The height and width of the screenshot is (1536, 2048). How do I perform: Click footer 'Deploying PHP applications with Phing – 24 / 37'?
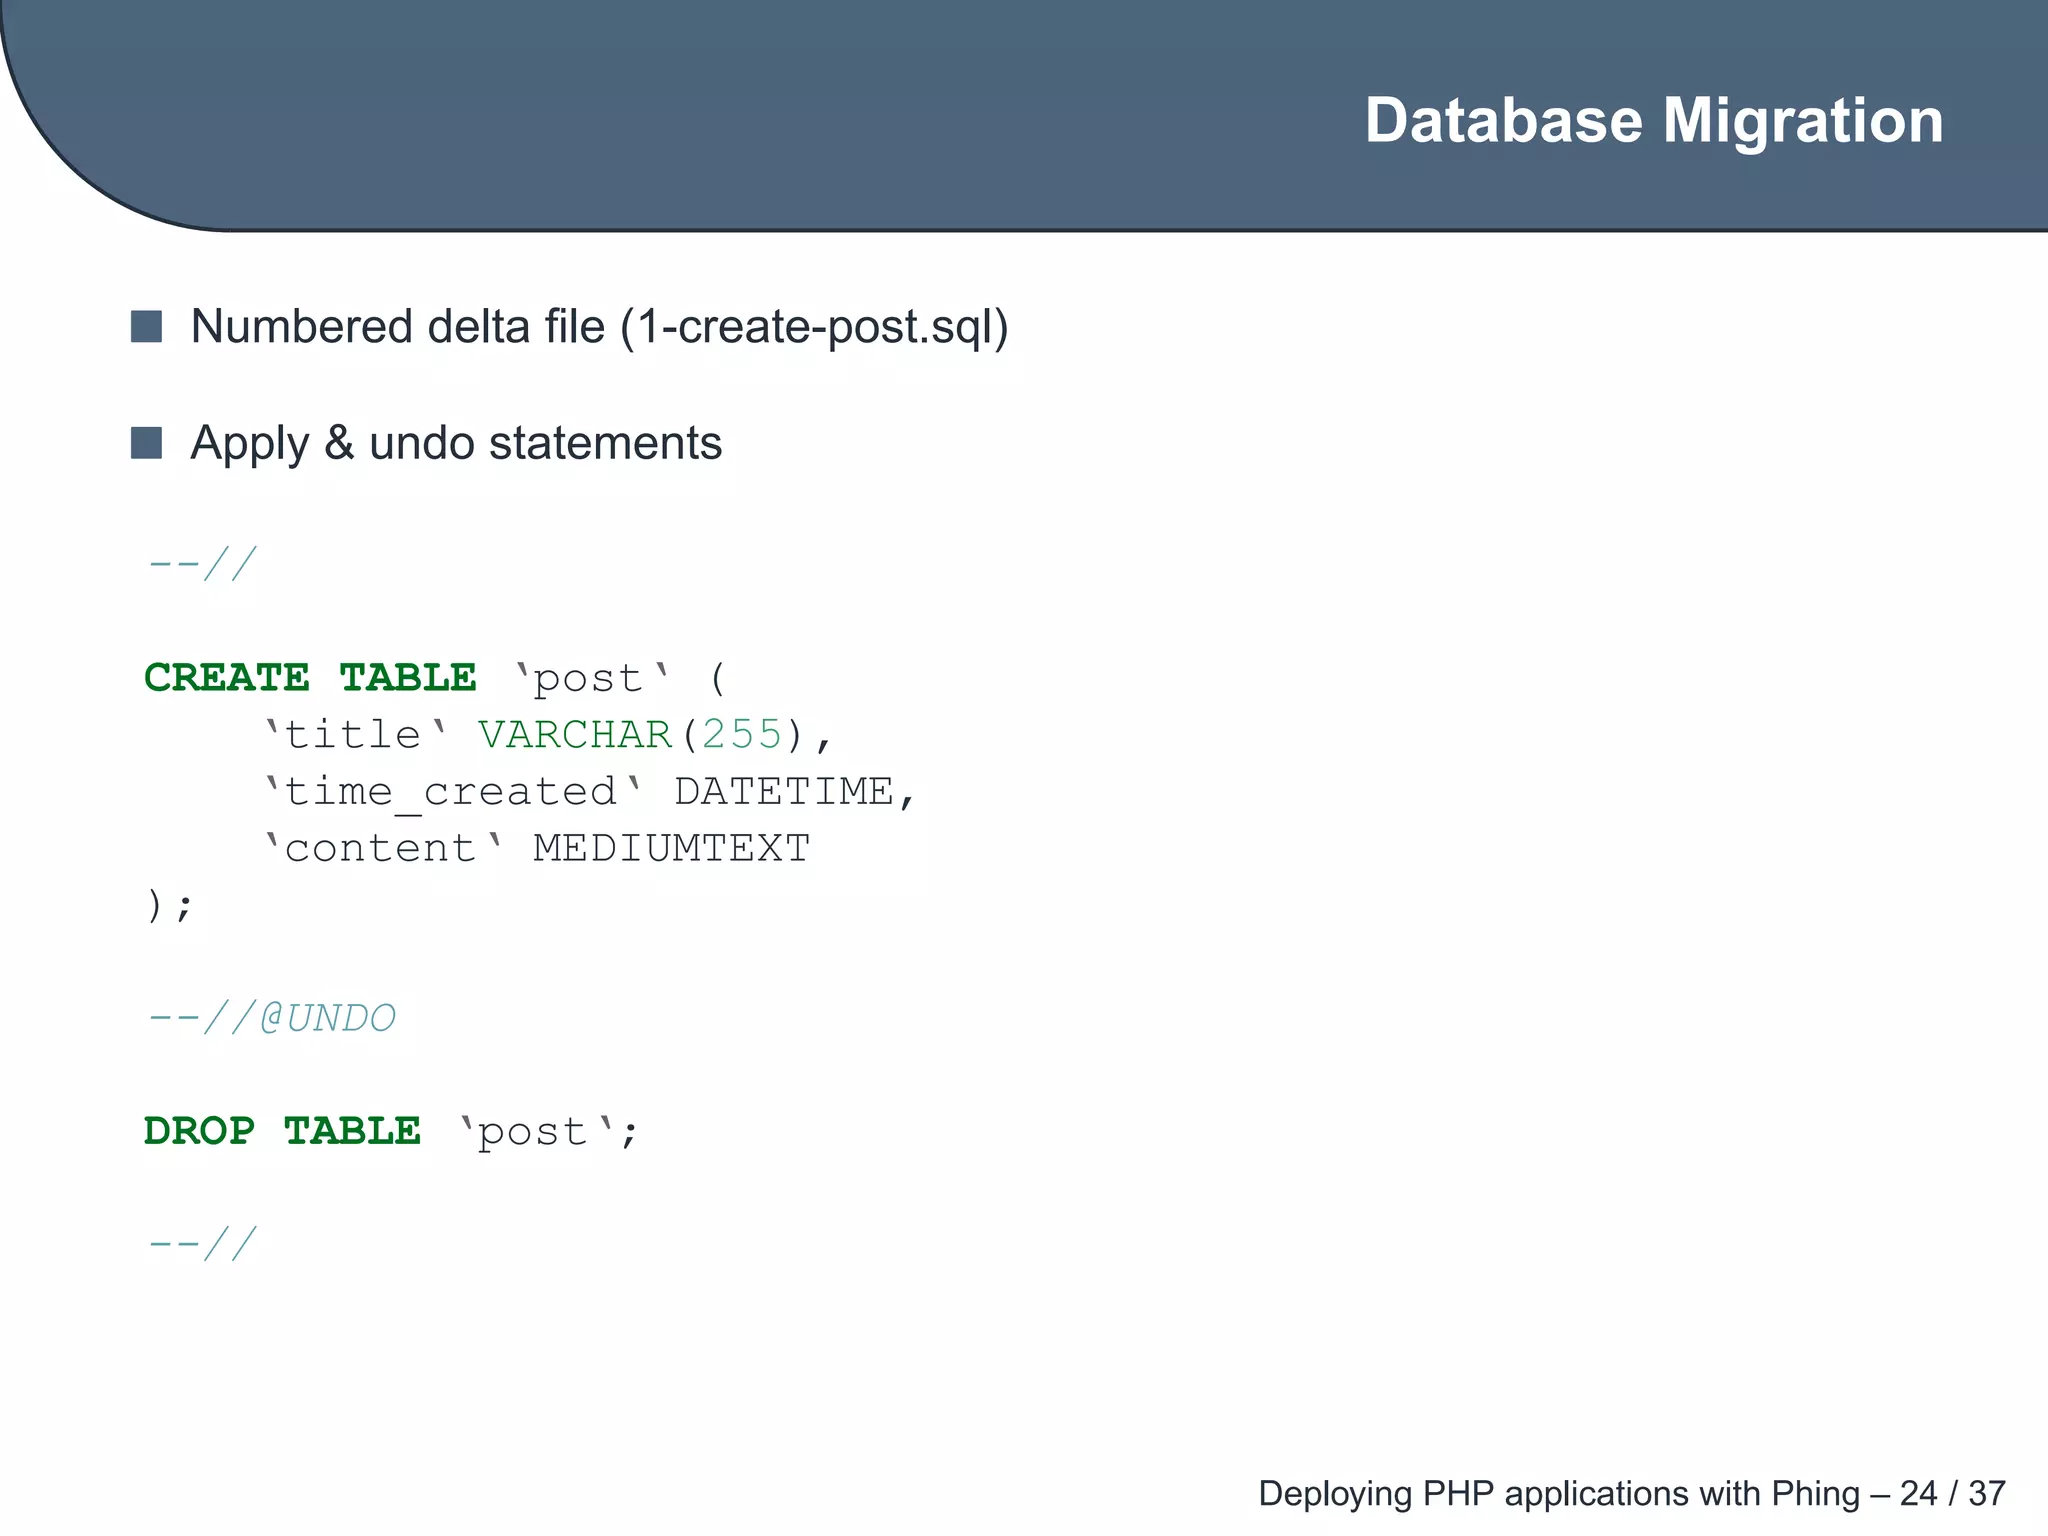click(1632, 1493)
